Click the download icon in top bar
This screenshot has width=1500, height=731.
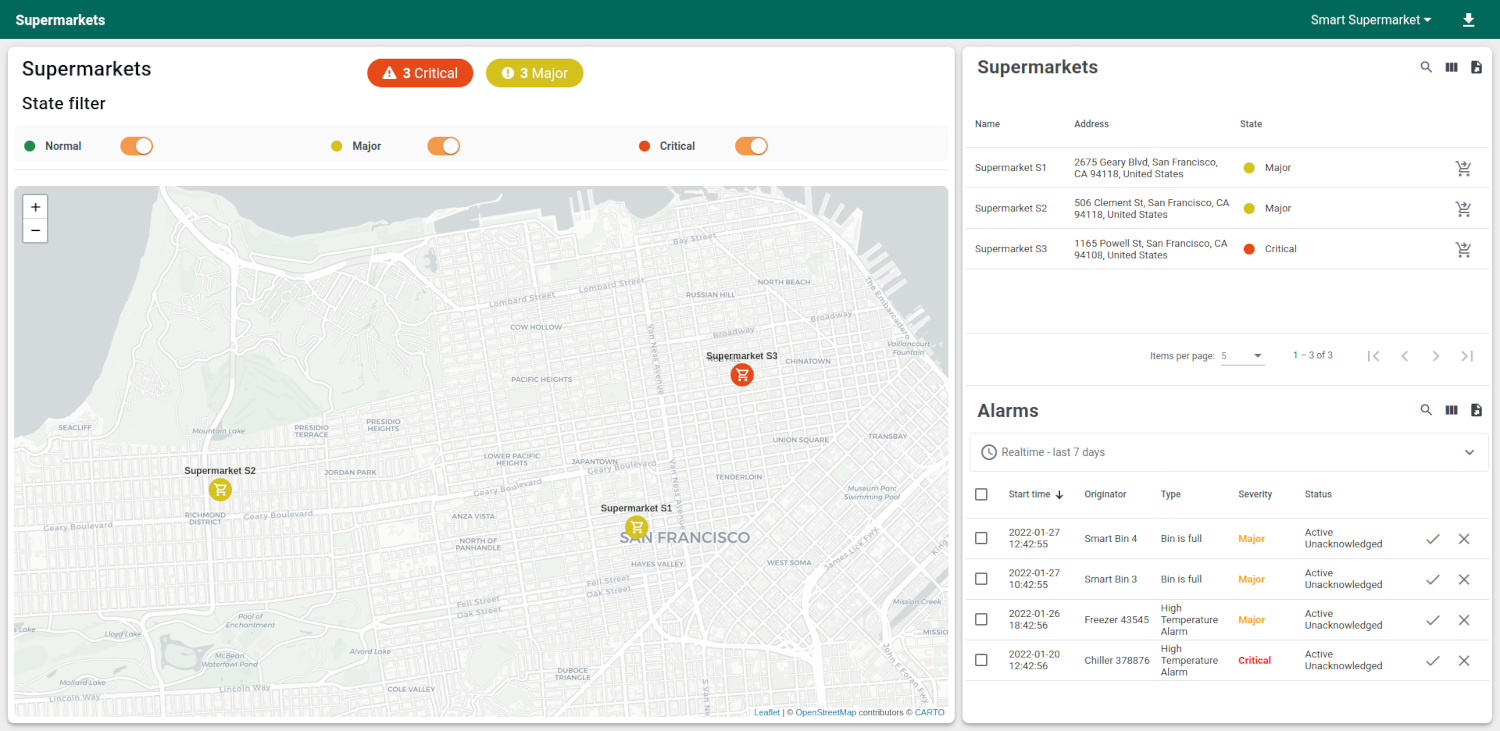tap(1468, 20)
